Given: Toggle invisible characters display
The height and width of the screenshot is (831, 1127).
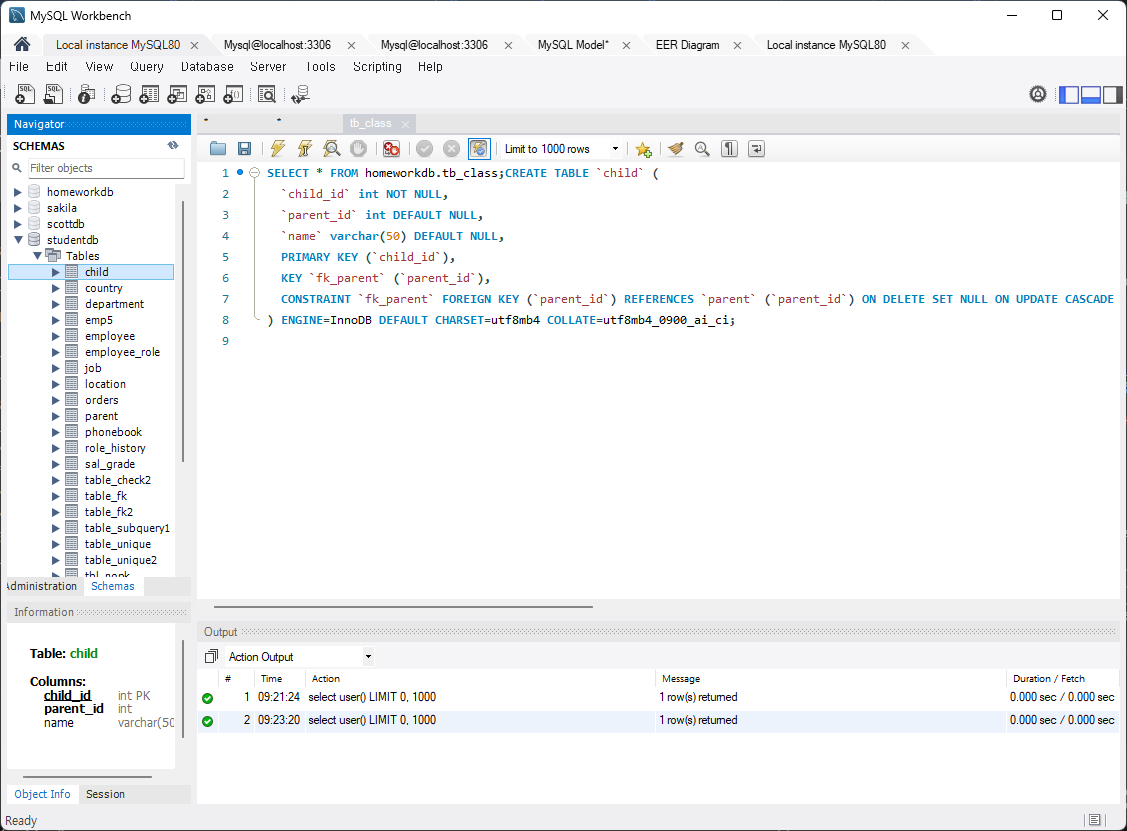Looking at the screenshot, I should pyautogui.click(x=730, y=149).
